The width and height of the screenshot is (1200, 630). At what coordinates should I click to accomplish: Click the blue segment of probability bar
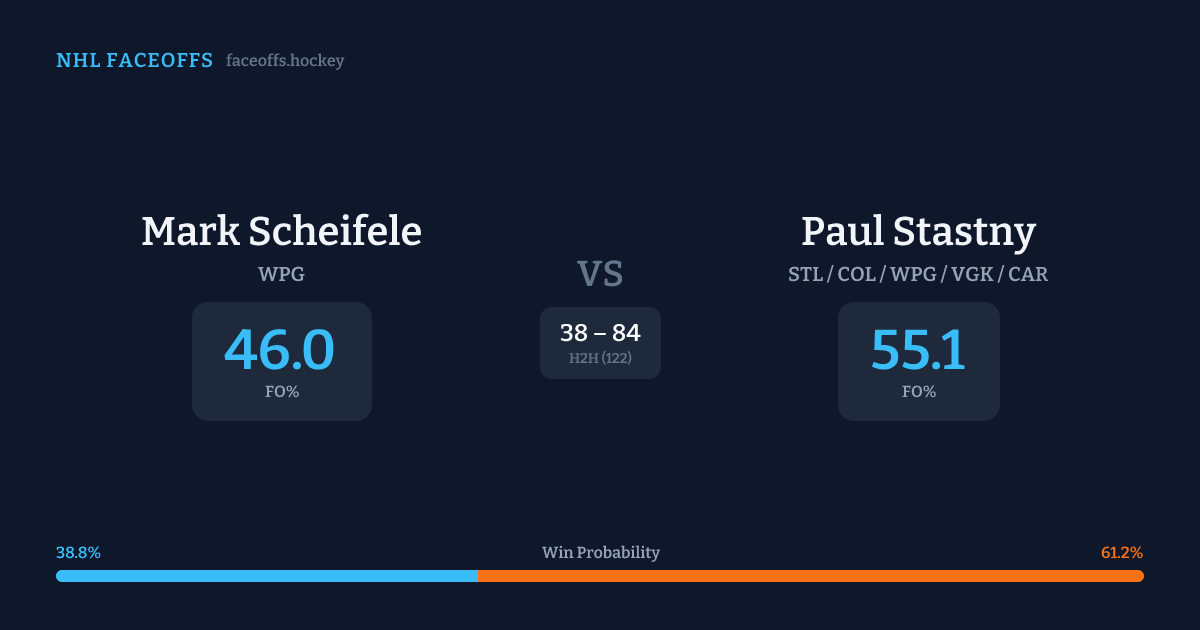tap(266, 576)
